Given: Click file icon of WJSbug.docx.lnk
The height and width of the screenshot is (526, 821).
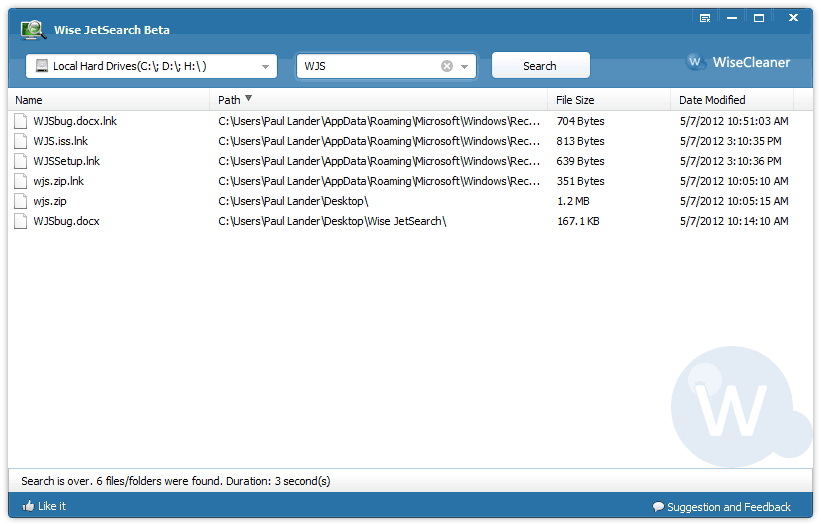Looking at the screenshot, I should tap(20, 121).
